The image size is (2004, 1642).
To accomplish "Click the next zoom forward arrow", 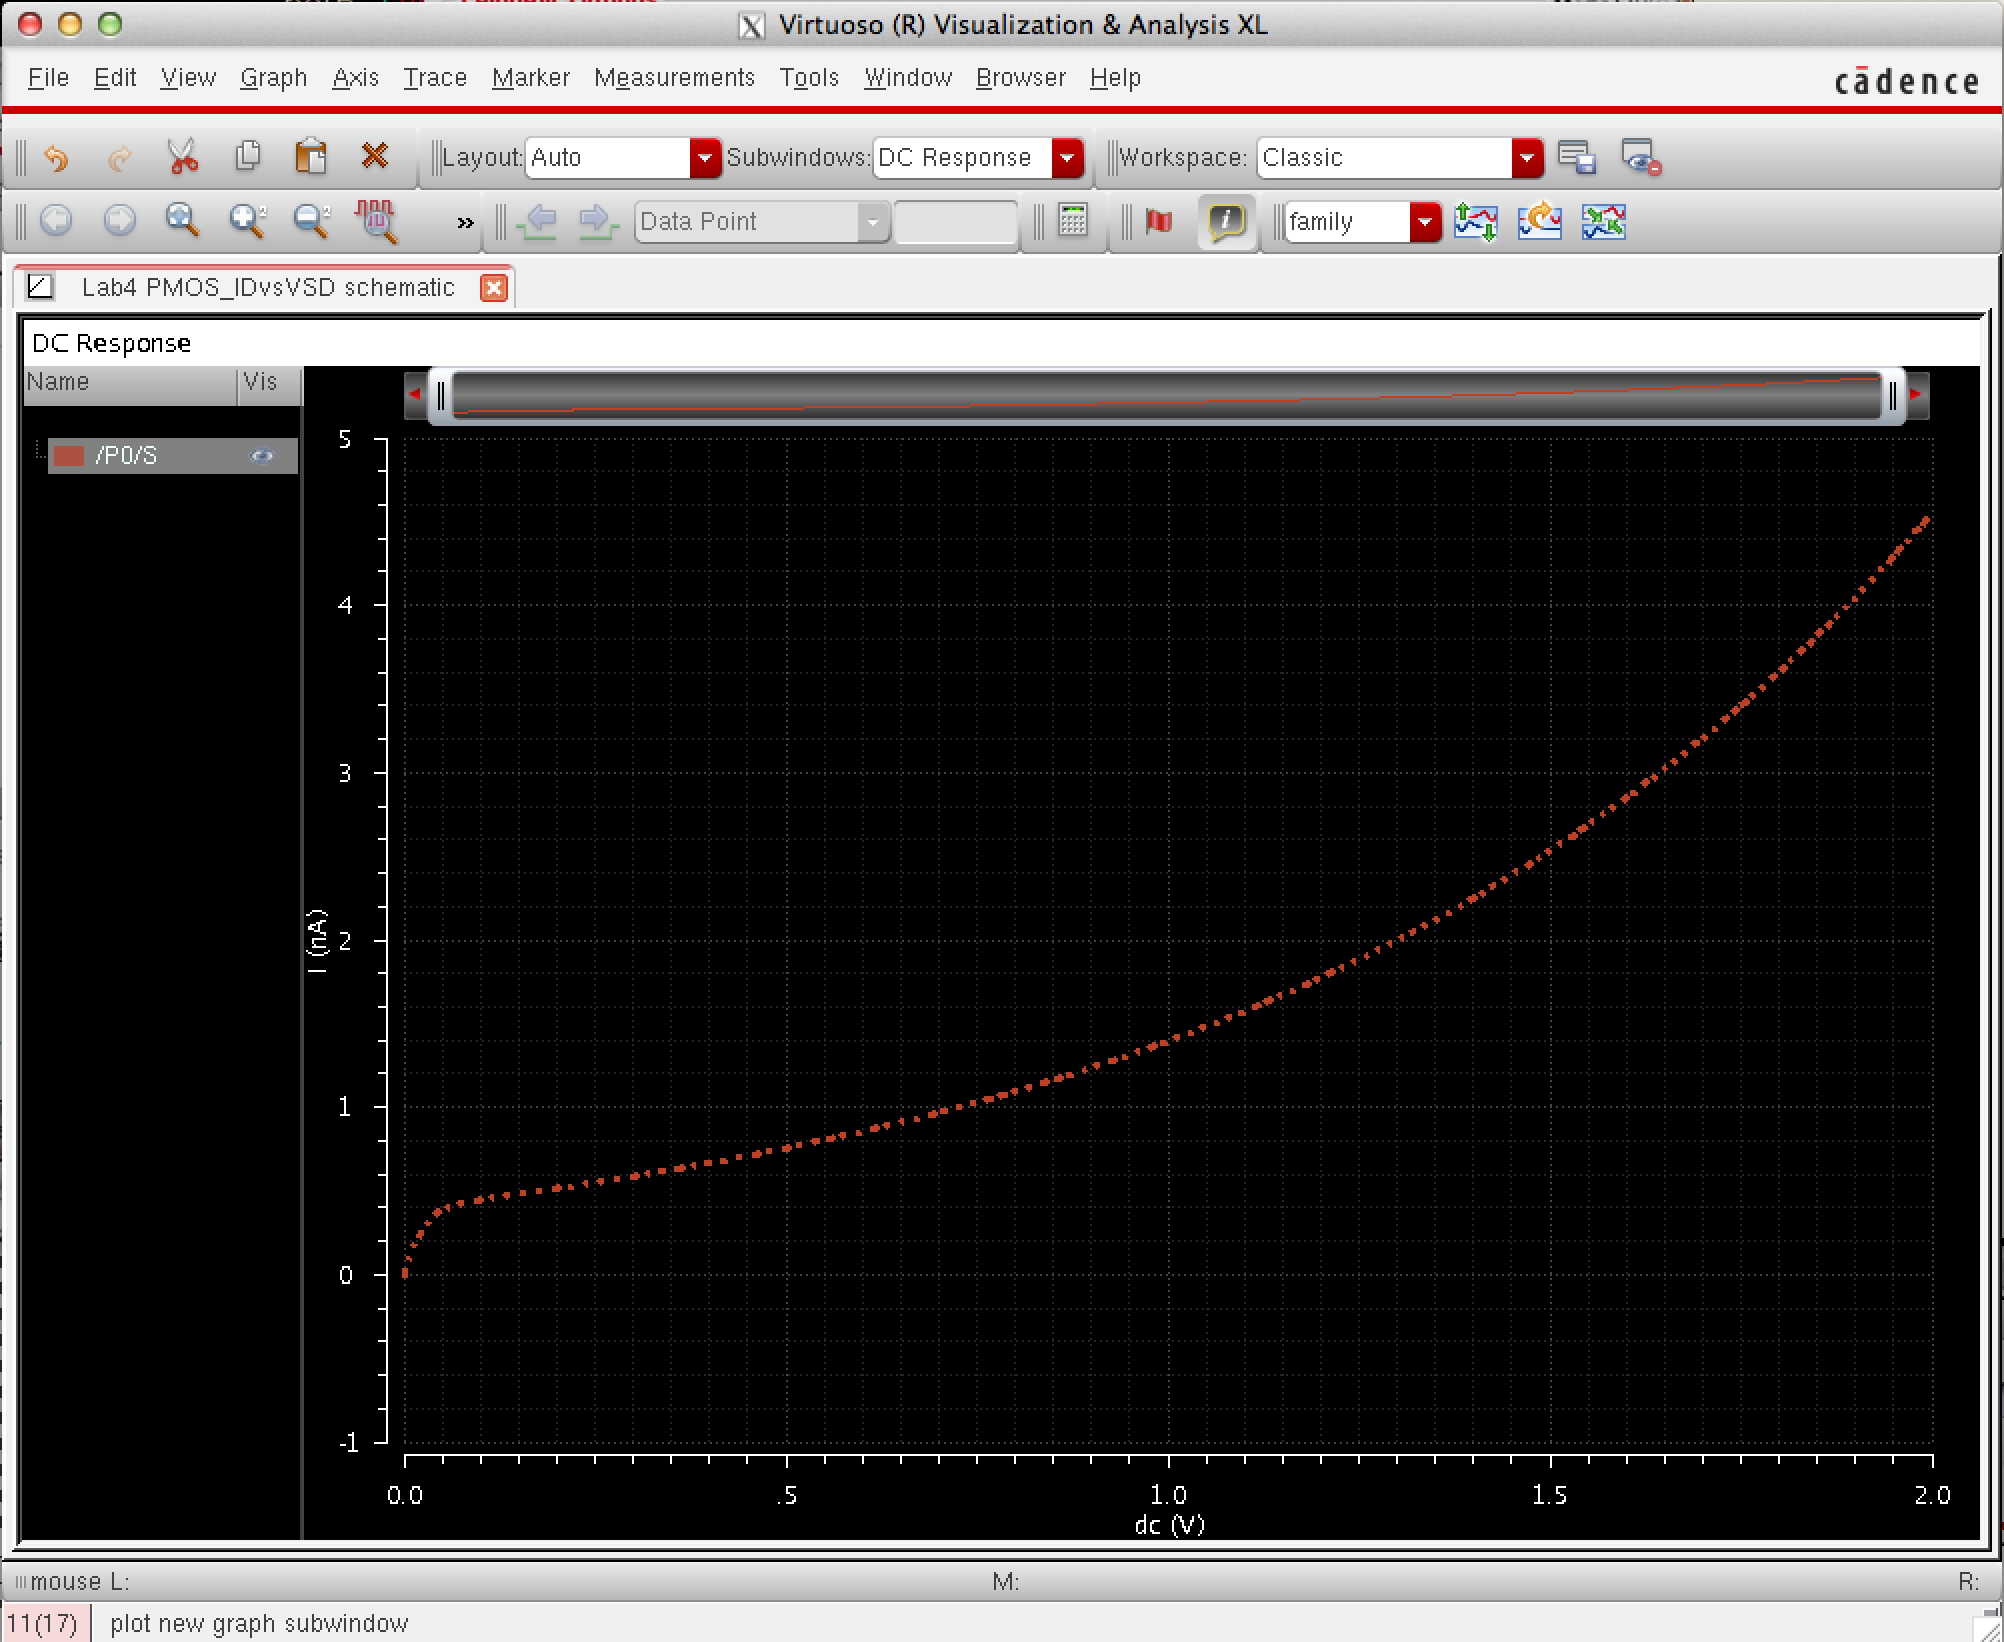I will tap(120, 221).
